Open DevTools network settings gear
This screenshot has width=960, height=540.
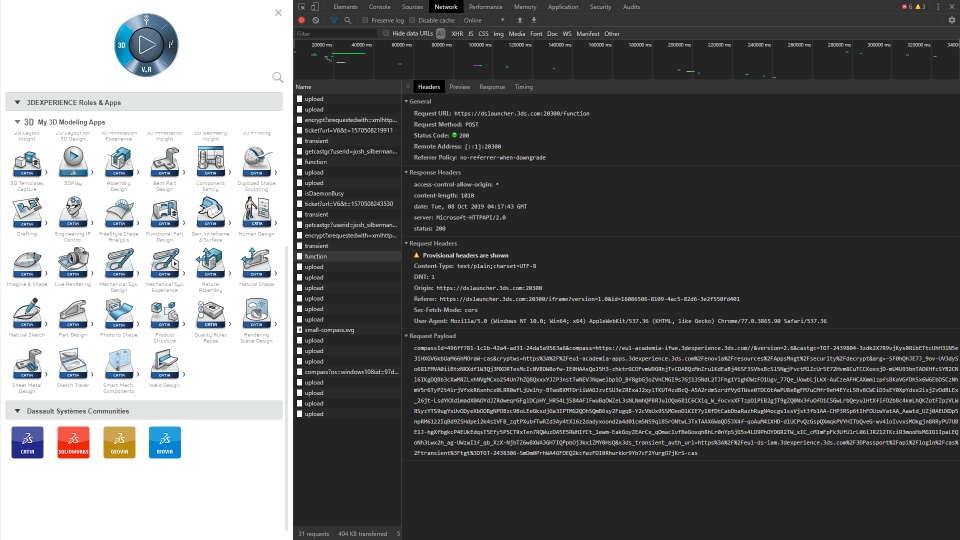(x=951, y=20)
